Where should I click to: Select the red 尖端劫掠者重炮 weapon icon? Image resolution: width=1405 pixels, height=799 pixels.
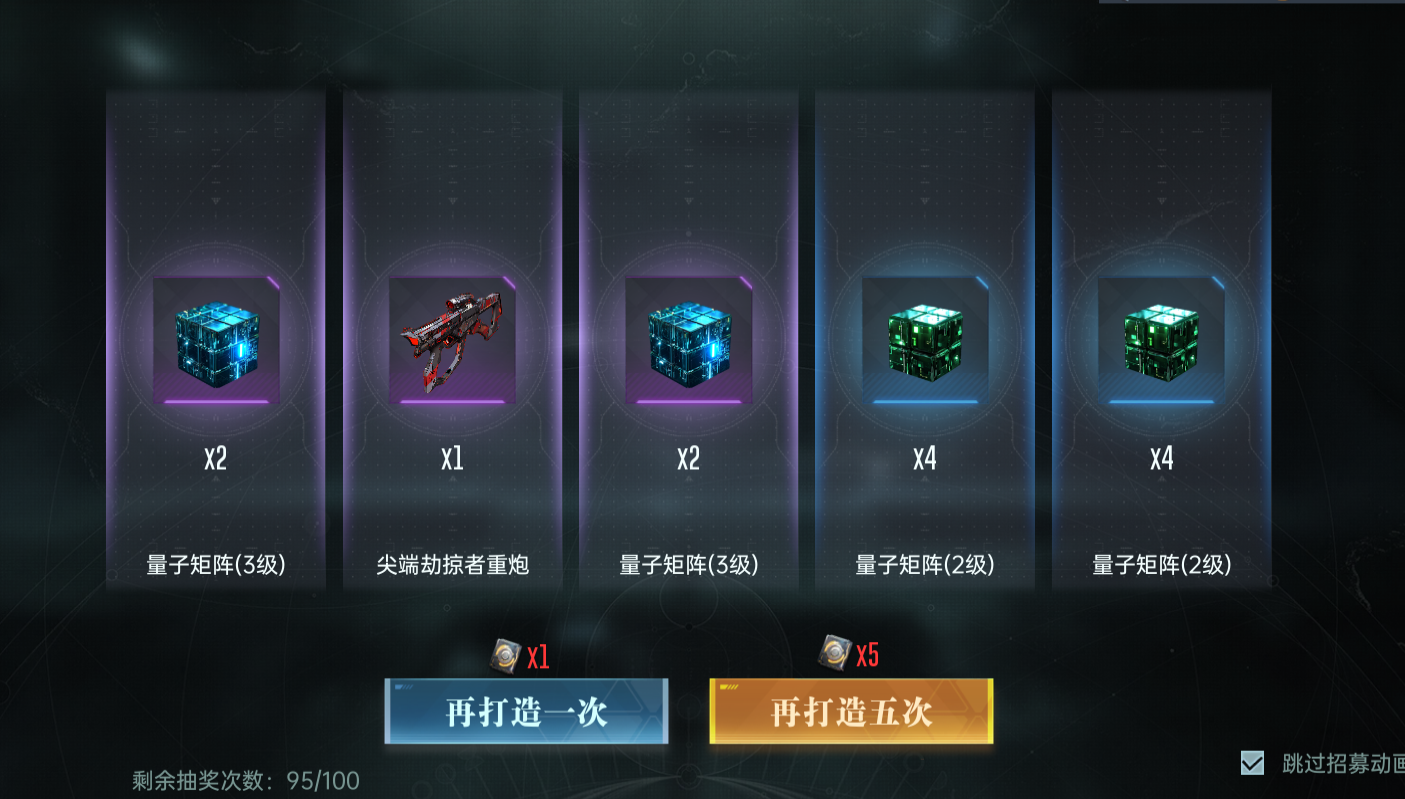coord(452,341)
